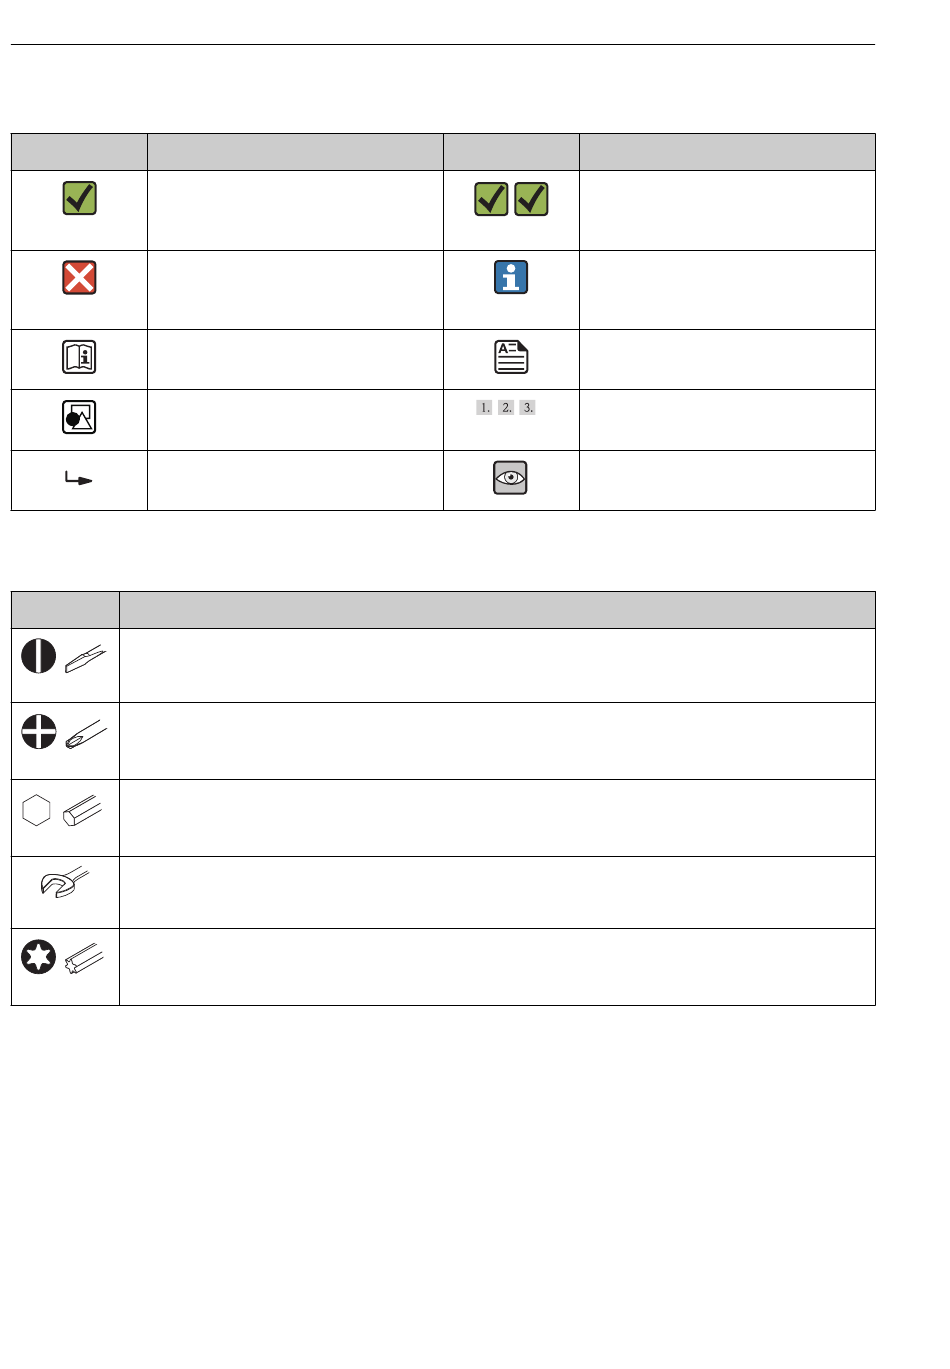This screenshot has height=1369, width=950.
Task: Click the open book documentation icon
Action: (79, 357)
